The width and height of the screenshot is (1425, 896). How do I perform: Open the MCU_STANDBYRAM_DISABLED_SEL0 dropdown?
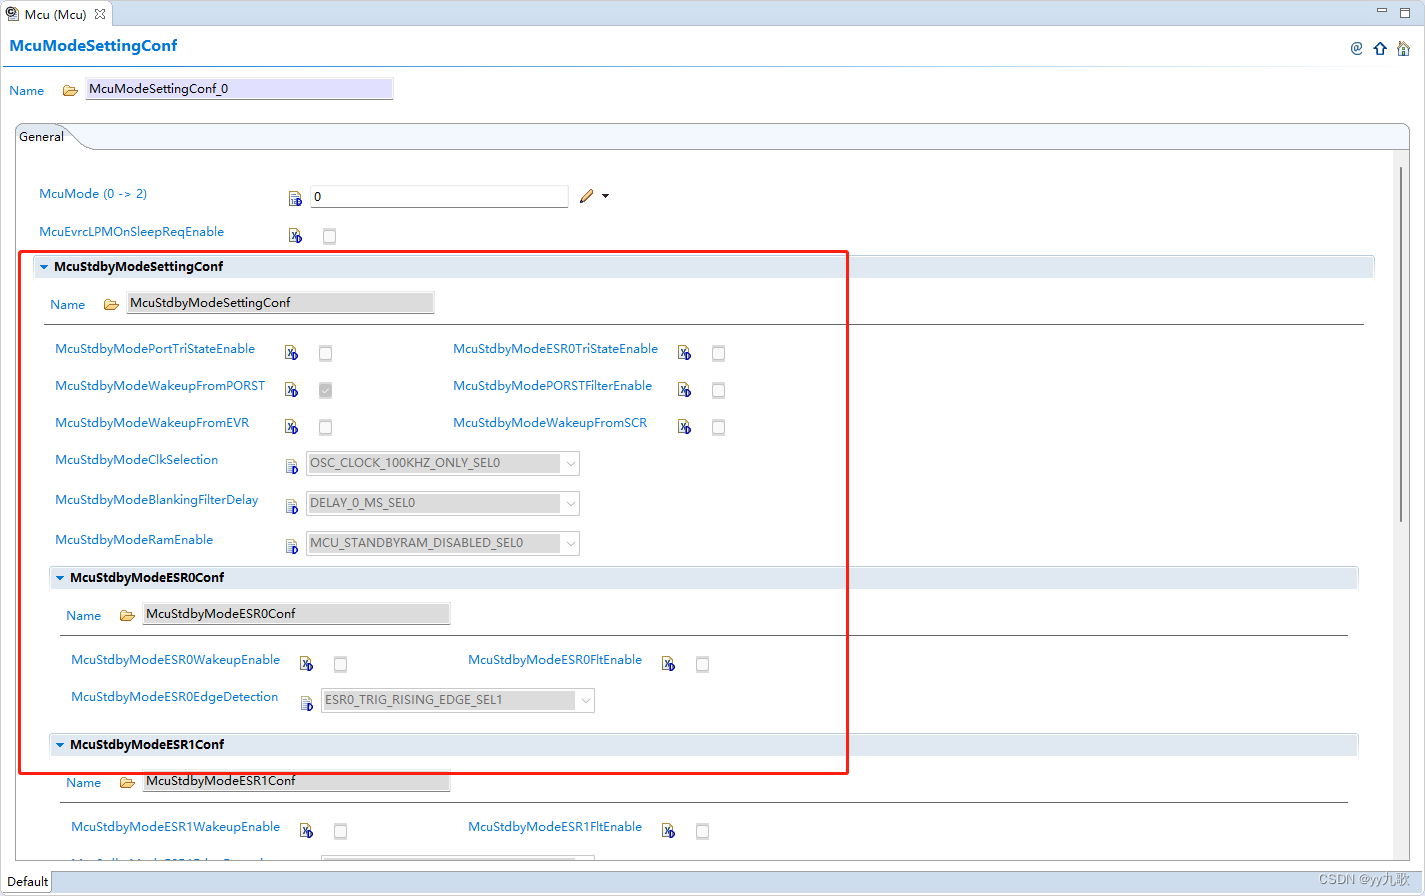[x=443, y=543]
